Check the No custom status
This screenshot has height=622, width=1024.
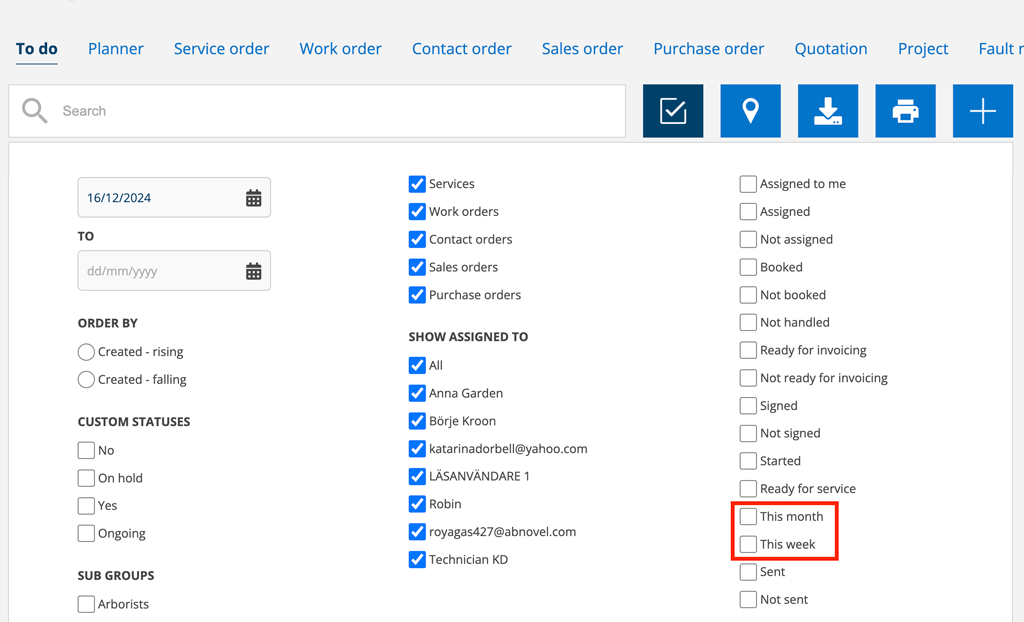[x=86, y=450]
